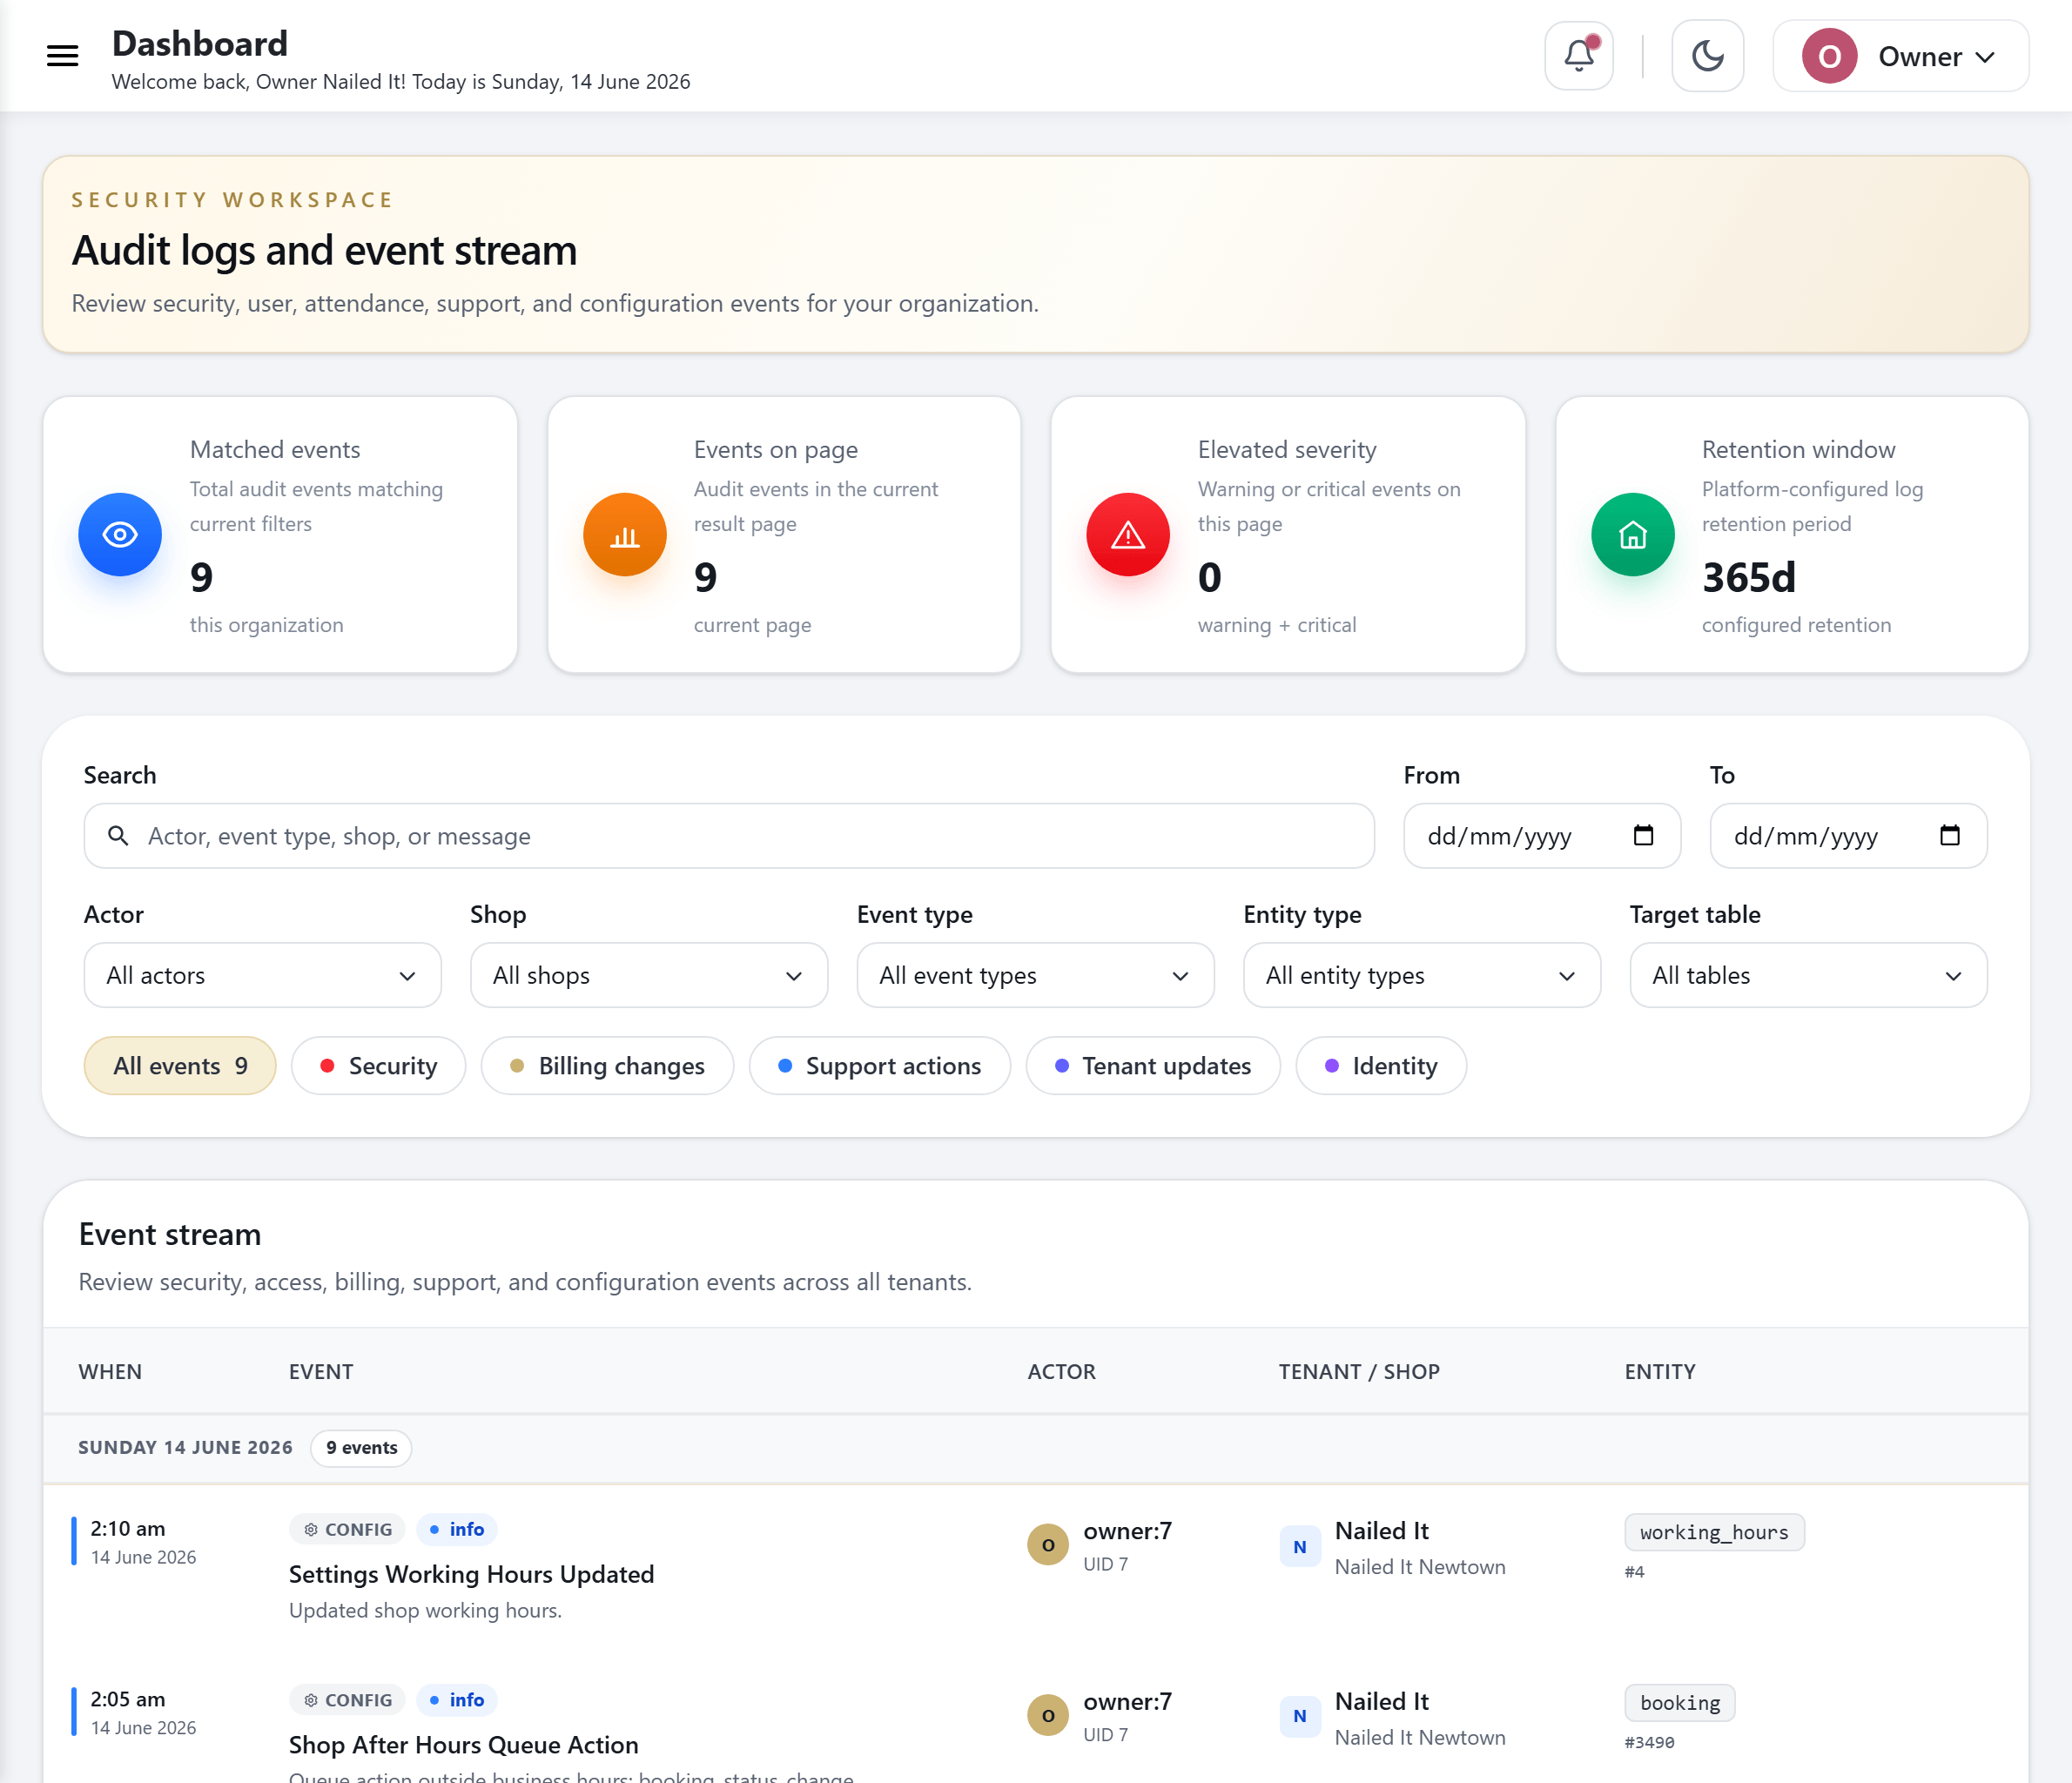Open the notifications bell
The height and width of the screenshot is (1783, 2072).
[x=1579, y=56]
